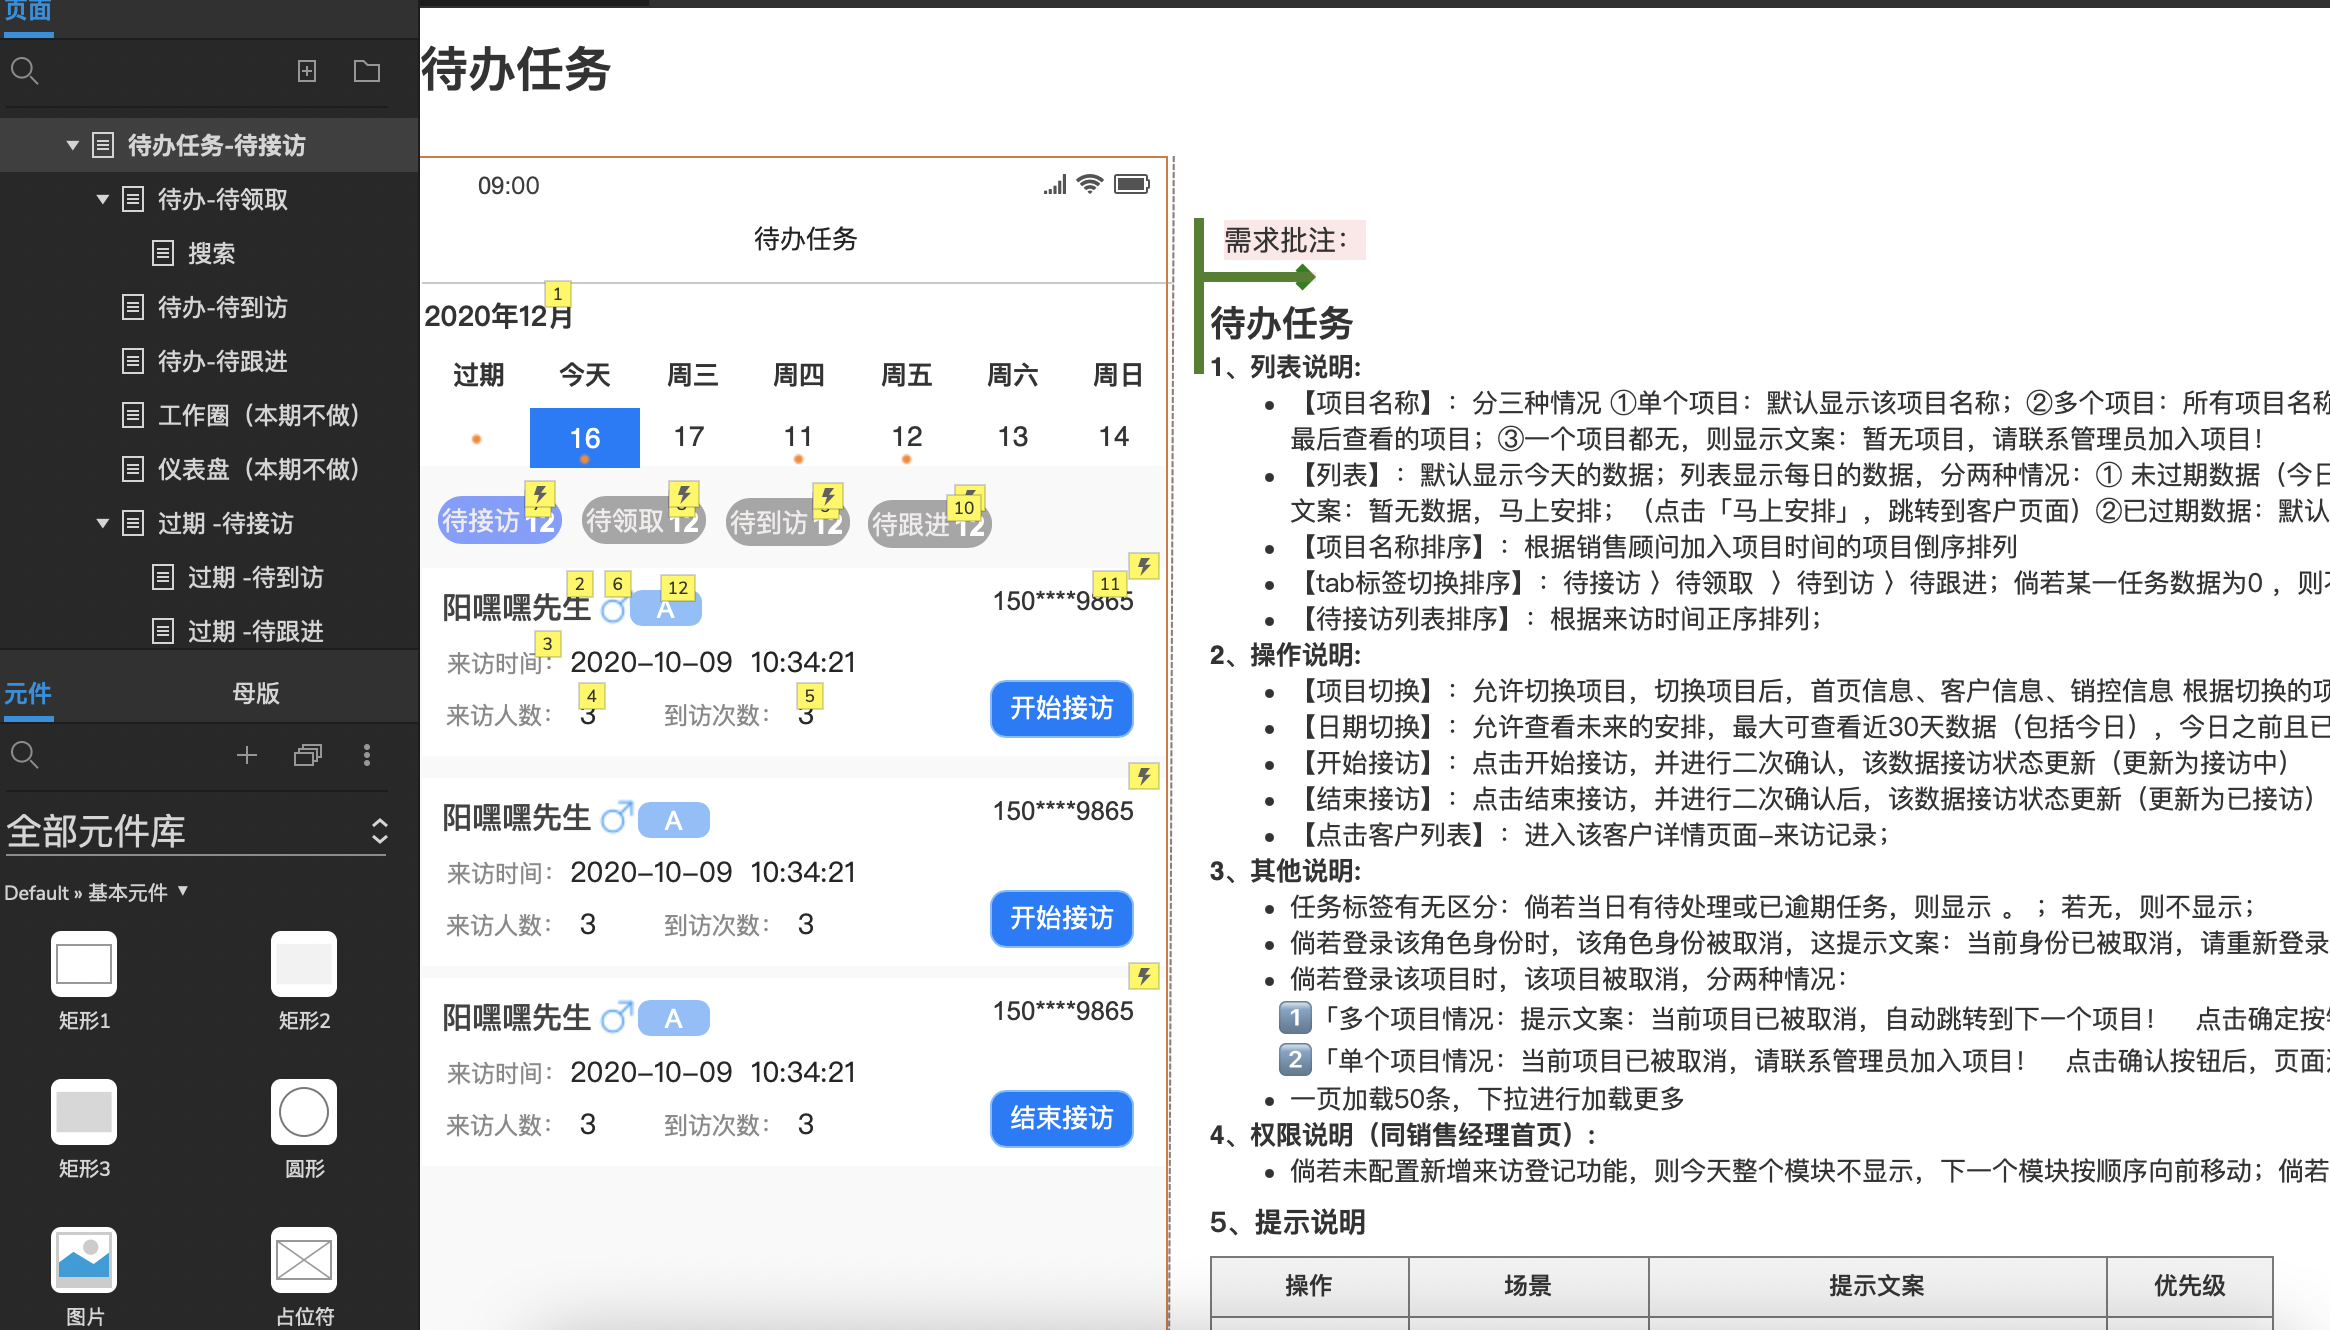Click the 结束接访 button
Viewport: 2330px width, 1330px height.
(1061, 1119)
